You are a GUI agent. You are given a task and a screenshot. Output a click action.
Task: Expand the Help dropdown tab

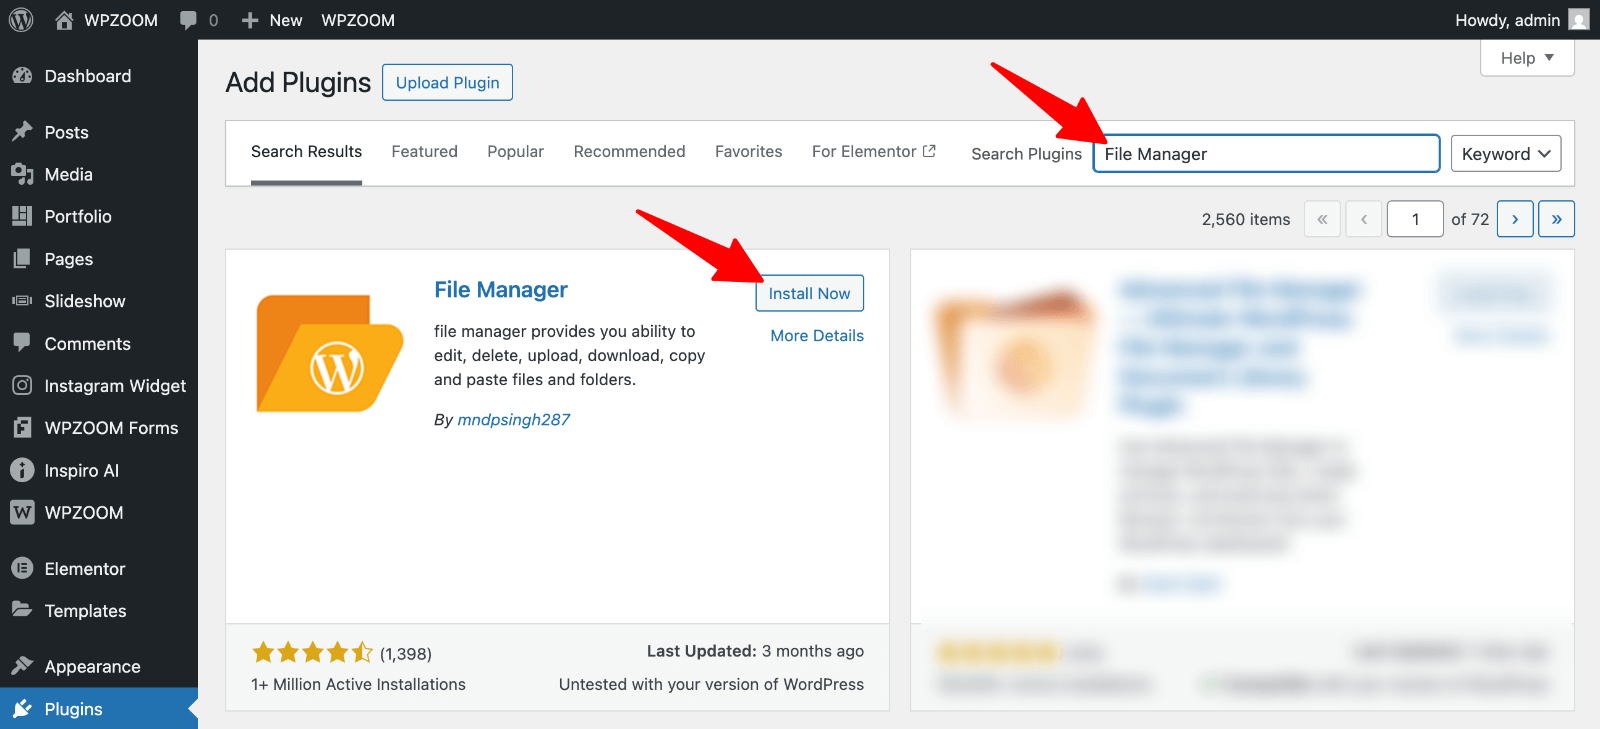pyautogui.click(x=1527, y=58)
